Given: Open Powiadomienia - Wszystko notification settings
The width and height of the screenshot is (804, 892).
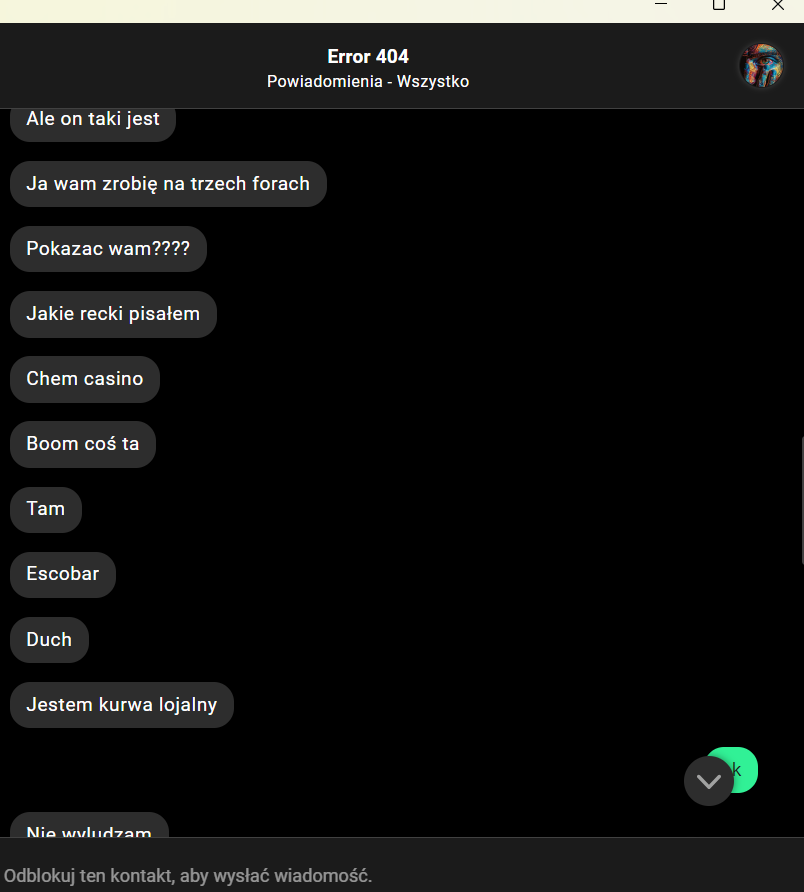Looking at the screenshot, I should 368,81.
